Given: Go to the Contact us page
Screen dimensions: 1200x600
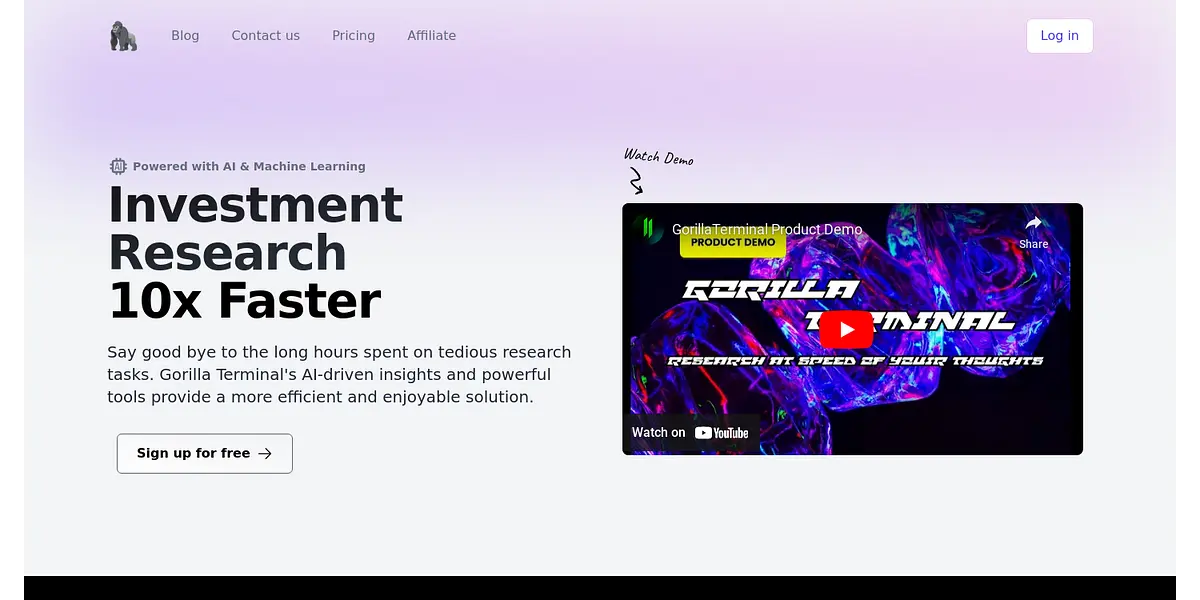Looking at the screenshot, I should tap(265, 36).
